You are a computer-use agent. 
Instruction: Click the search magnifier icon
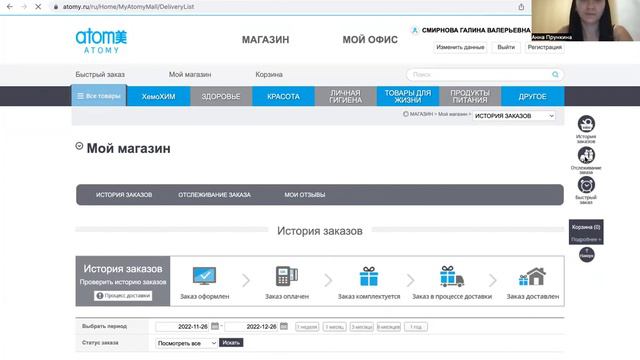[555, 74]
